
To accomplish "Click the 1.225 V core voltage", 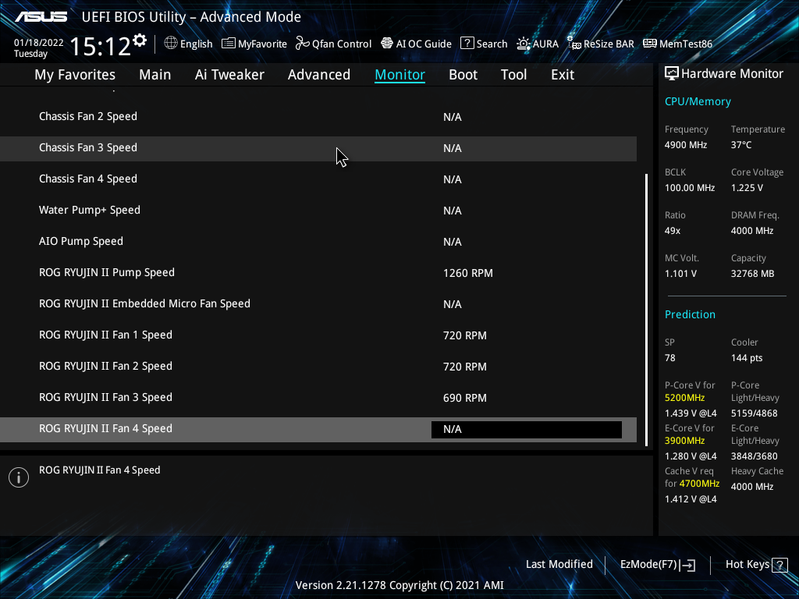I will click(747, 187).
